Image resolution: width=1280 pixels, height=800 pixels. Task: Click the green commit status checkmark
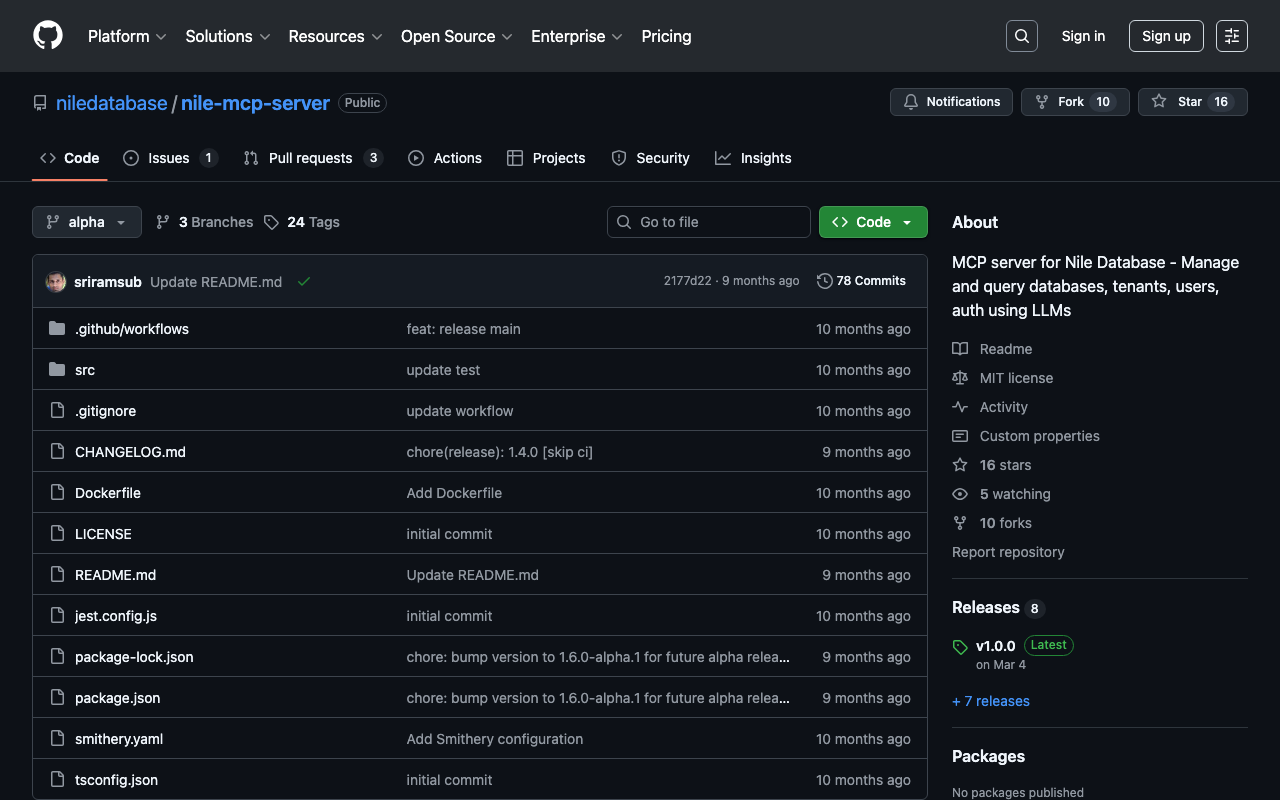(304, 282)
